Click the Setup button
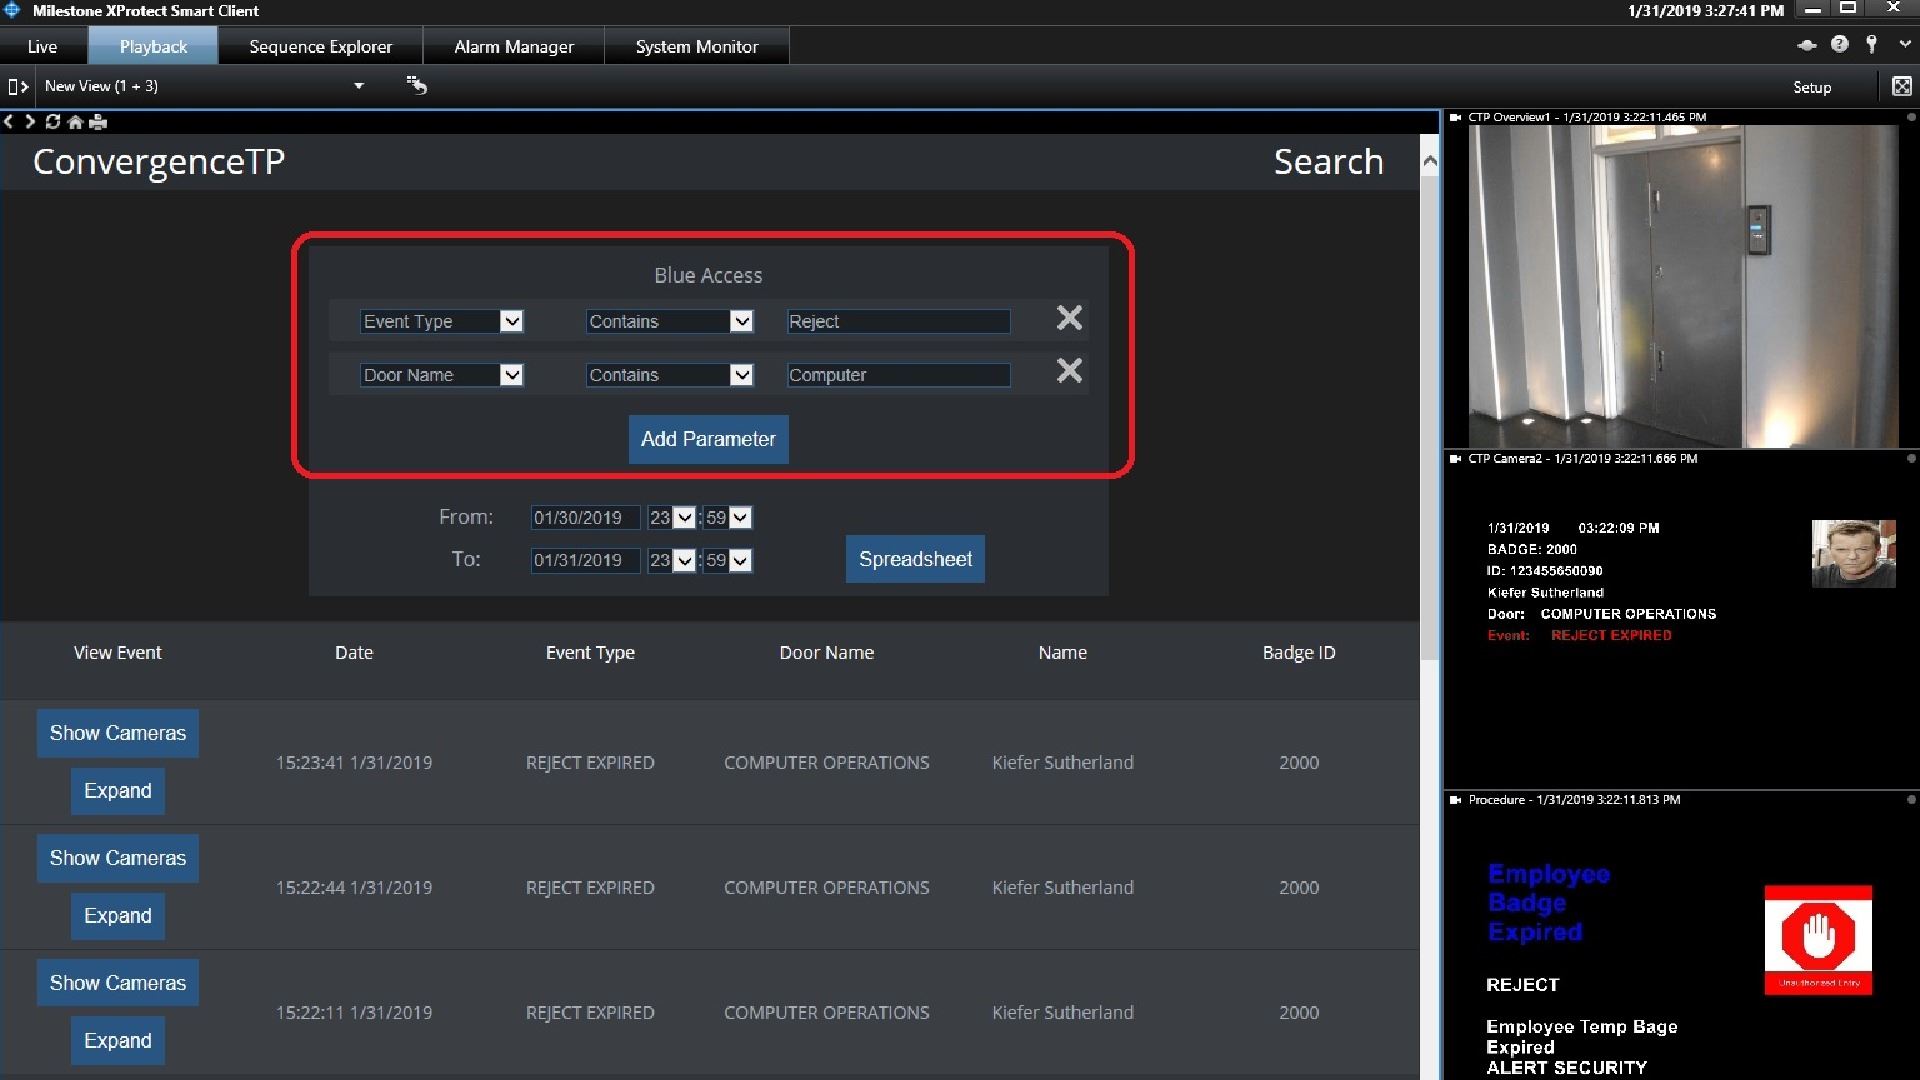 [x=1812, y=87]
